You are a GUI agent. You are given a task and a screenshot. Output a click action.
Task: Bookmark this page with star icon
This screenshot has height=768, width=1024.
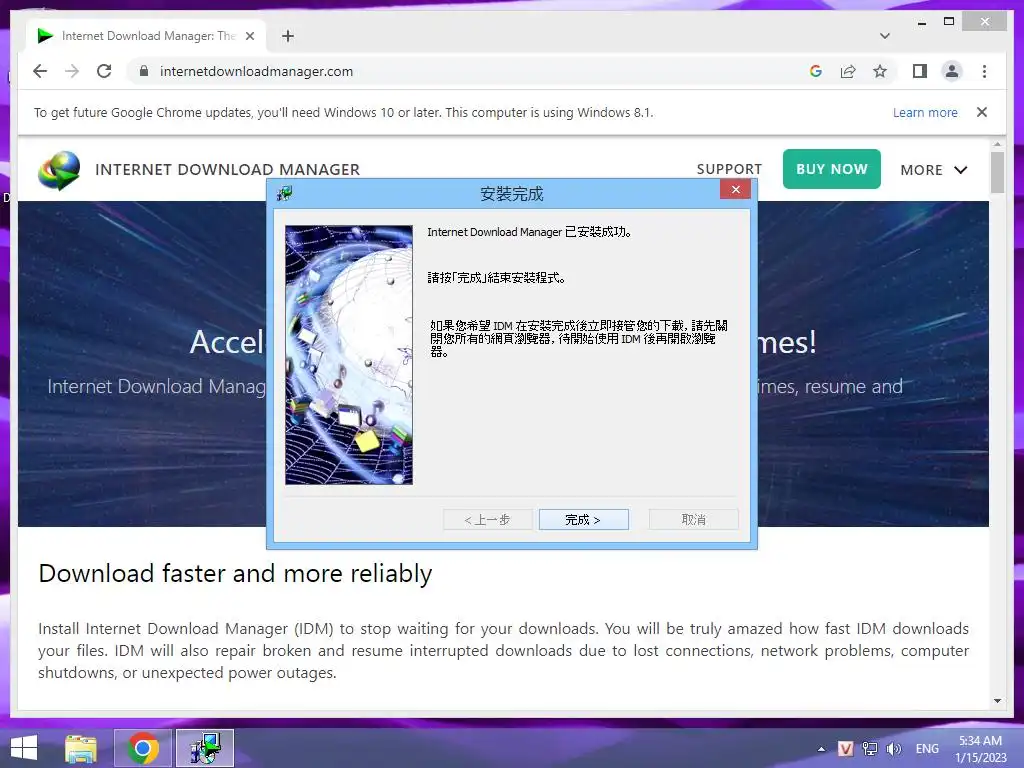point(880,71)
